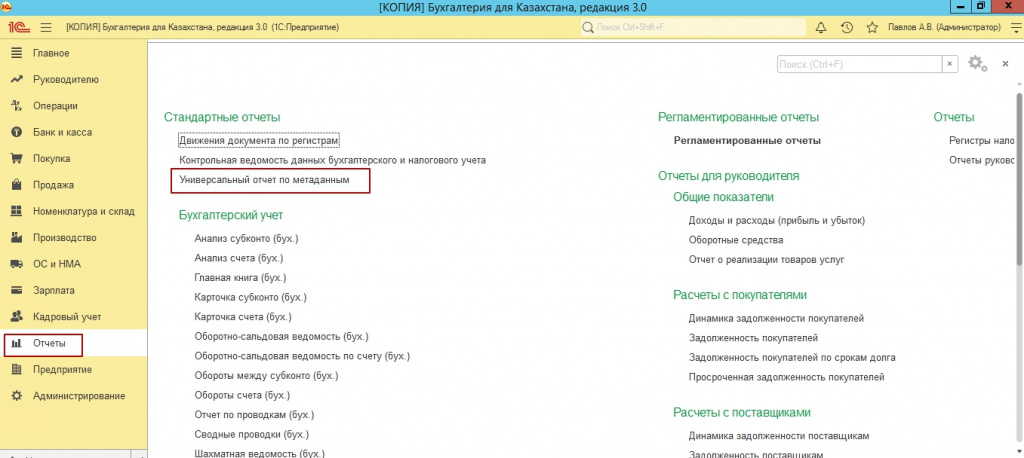Open the main menu hamburger icon
This screenshot has height=458, width=1024.
[46, 27]
